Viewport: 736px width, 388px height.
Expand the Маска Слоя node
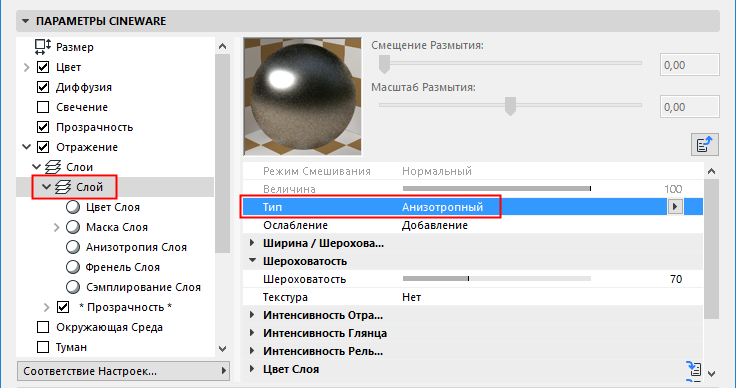click(x=56, y=228)
